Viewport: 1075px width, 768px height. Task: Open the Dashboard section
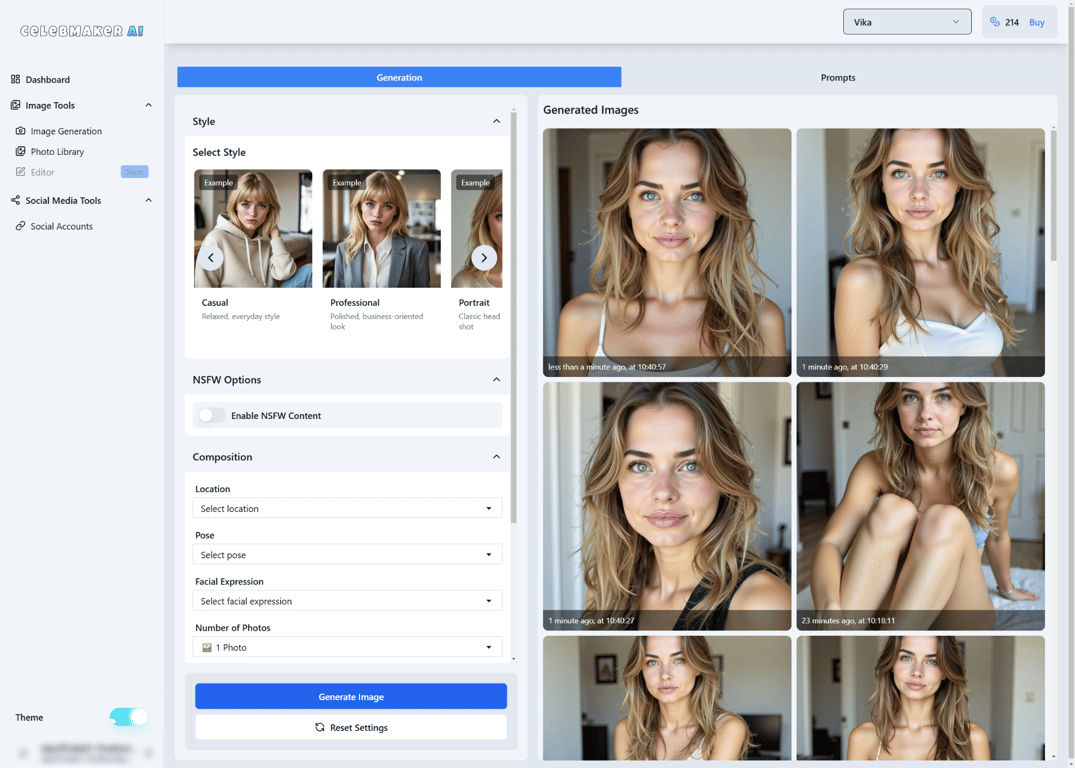pyautogui.click(x=47, y=79)
